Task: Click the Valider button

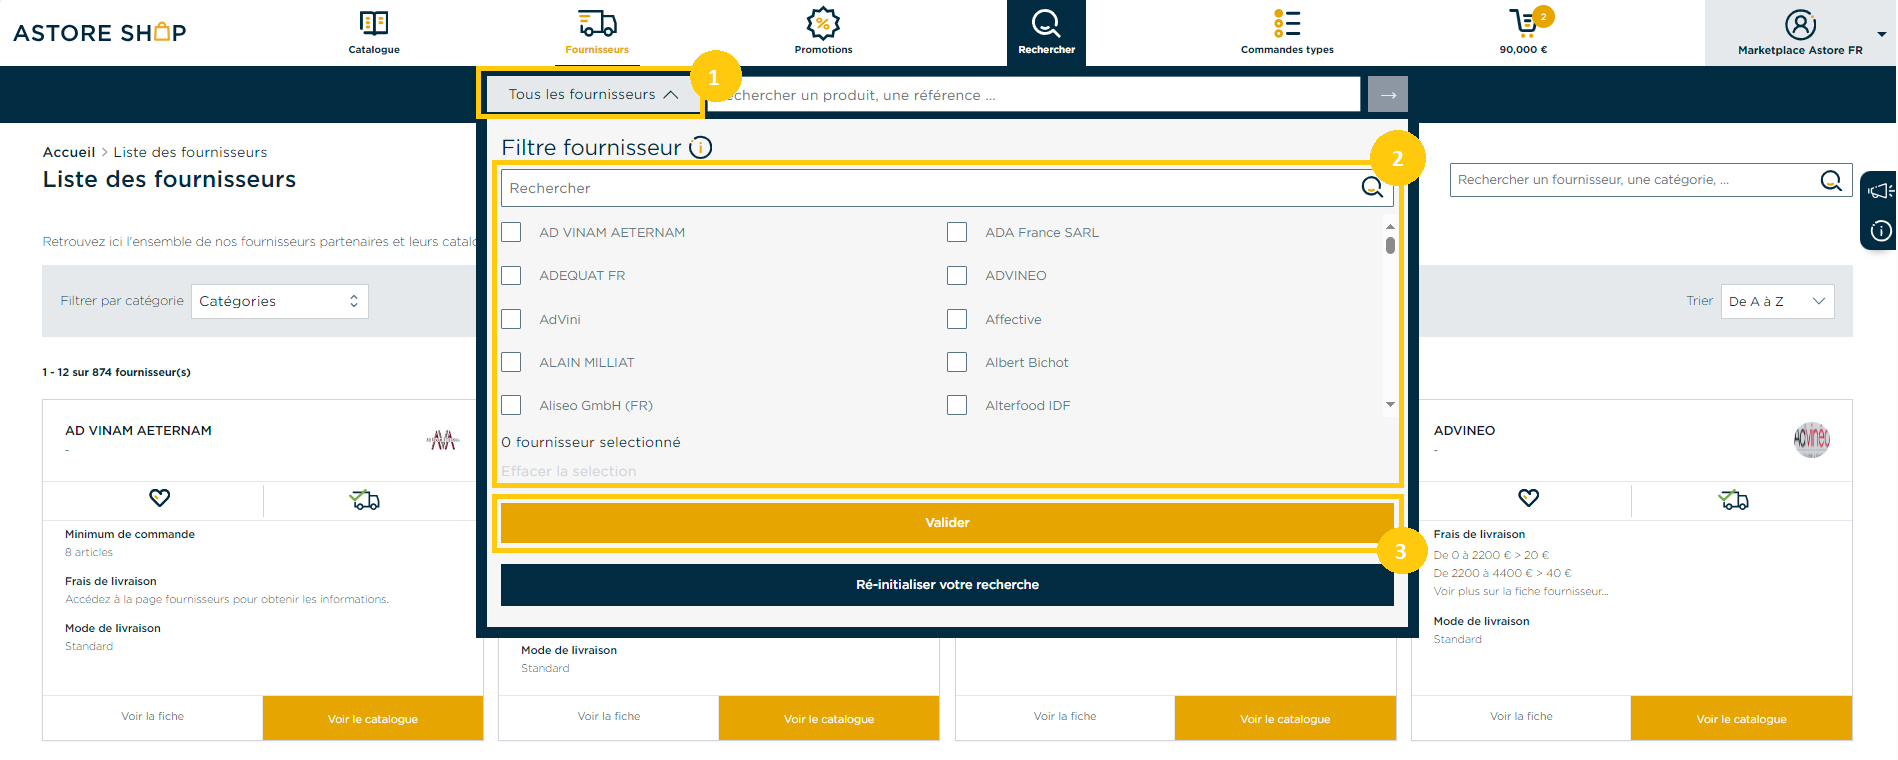Action: click(947, 522)
